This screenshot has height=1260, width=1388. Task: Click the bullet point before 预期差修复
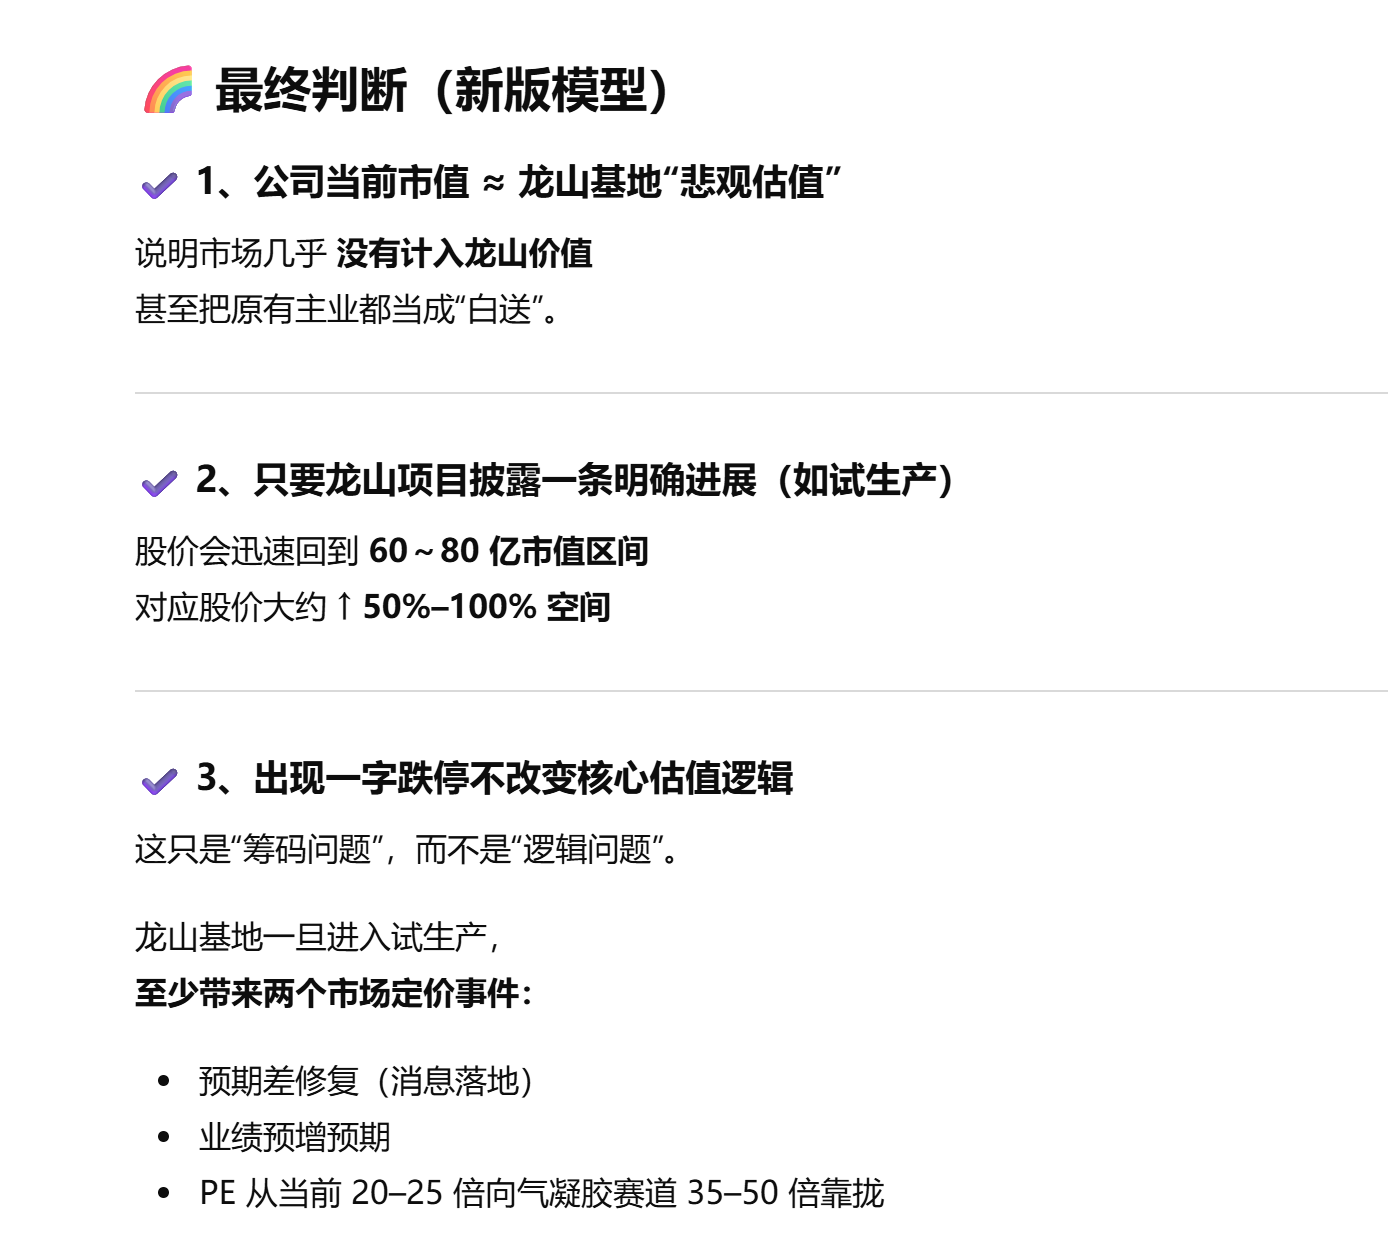point(164,1081)
